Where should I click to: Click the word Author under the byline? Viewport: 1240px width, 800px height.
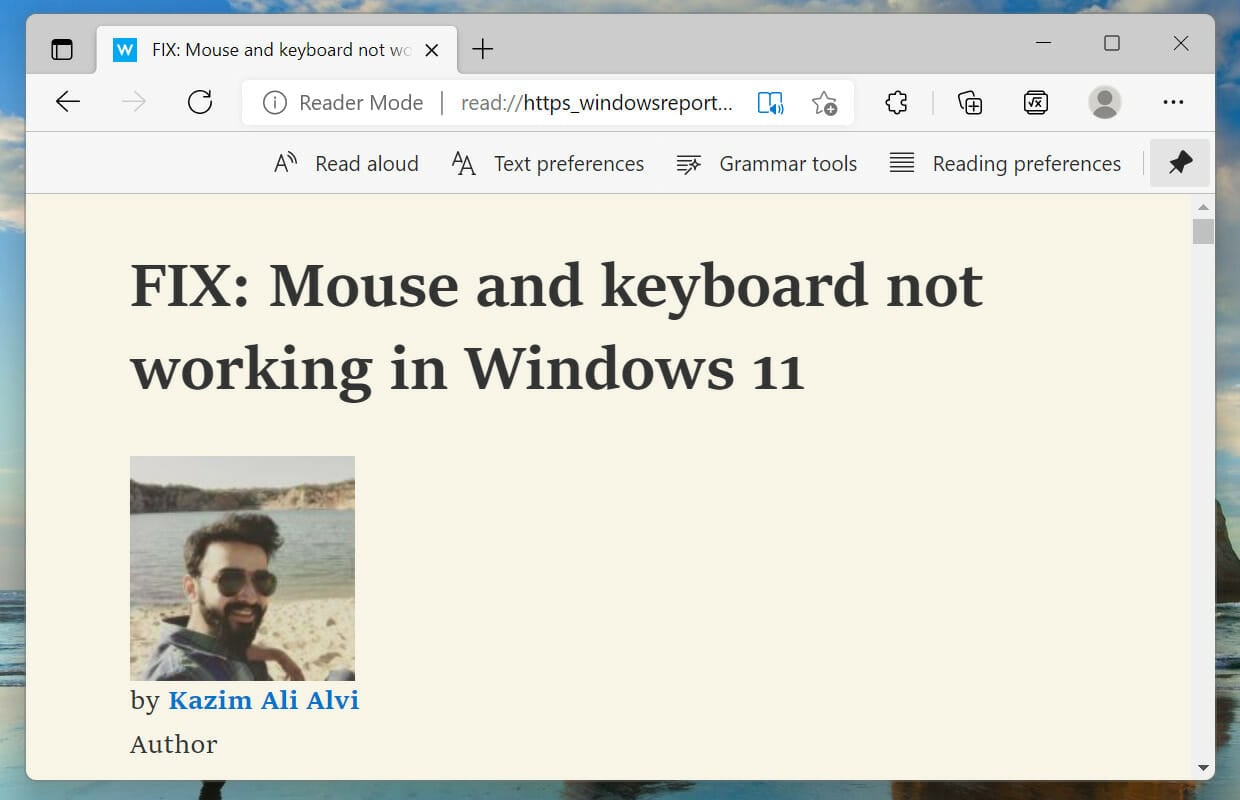pos(173,744)
